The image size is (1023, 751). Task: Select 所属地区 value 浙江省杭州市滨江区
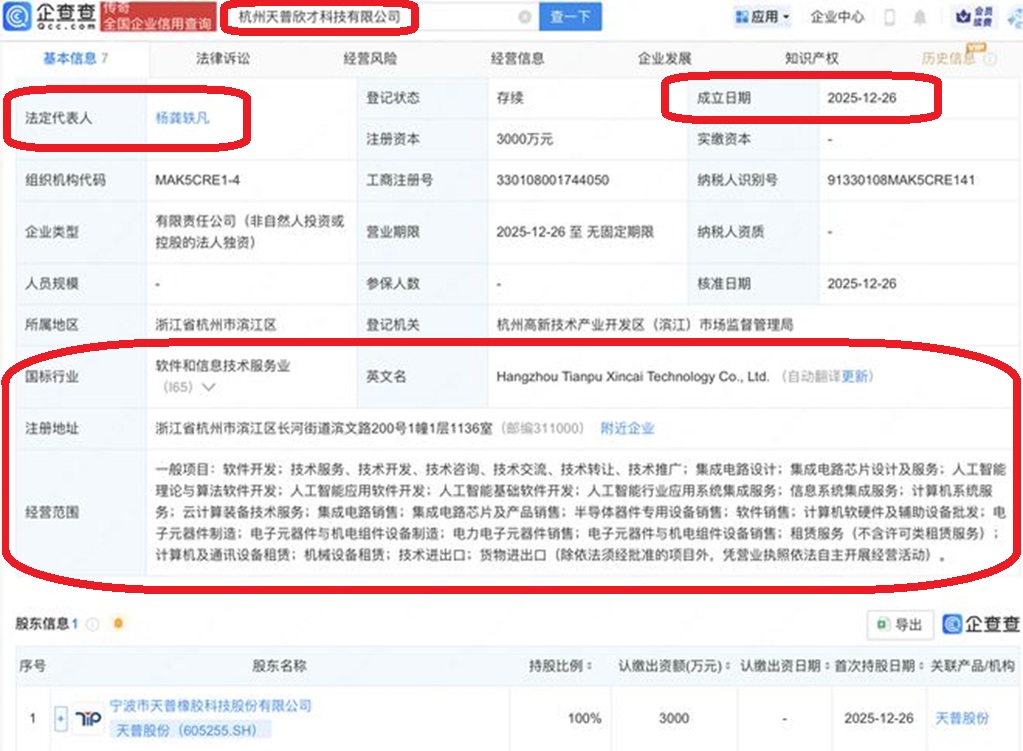pos(216,324)
